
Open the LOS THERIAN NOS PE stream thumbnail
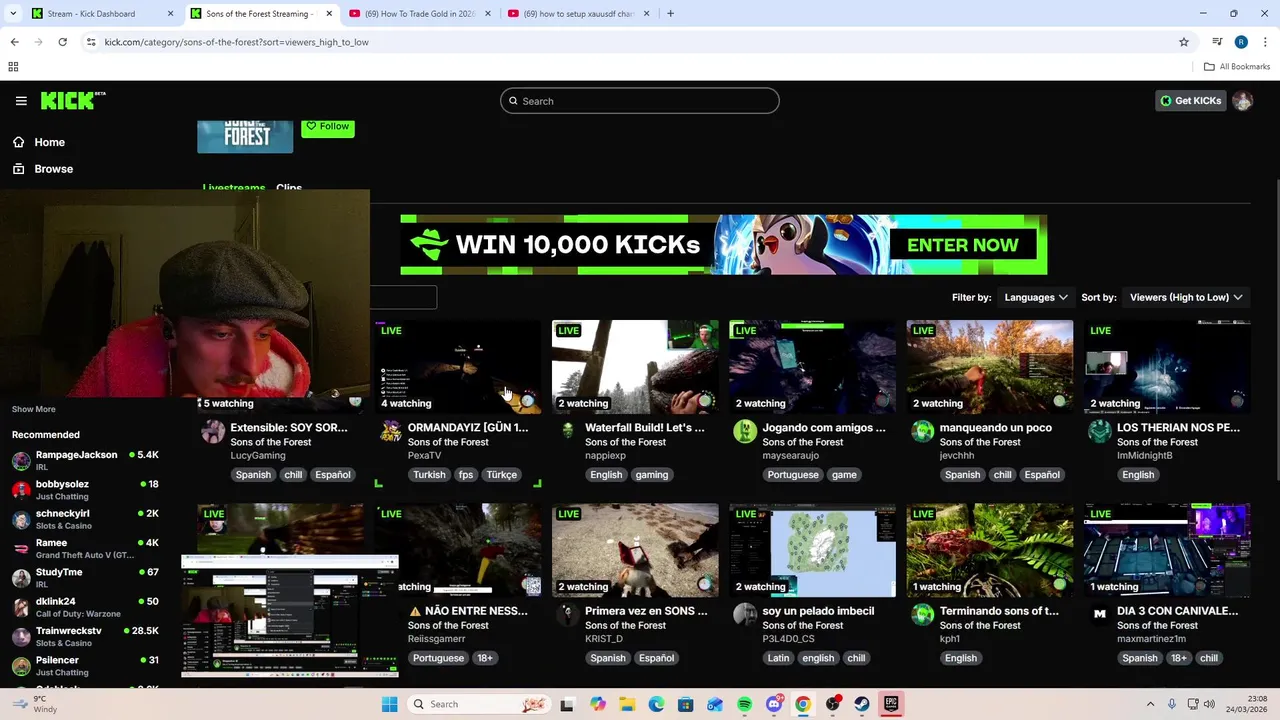click(1167, 366)
